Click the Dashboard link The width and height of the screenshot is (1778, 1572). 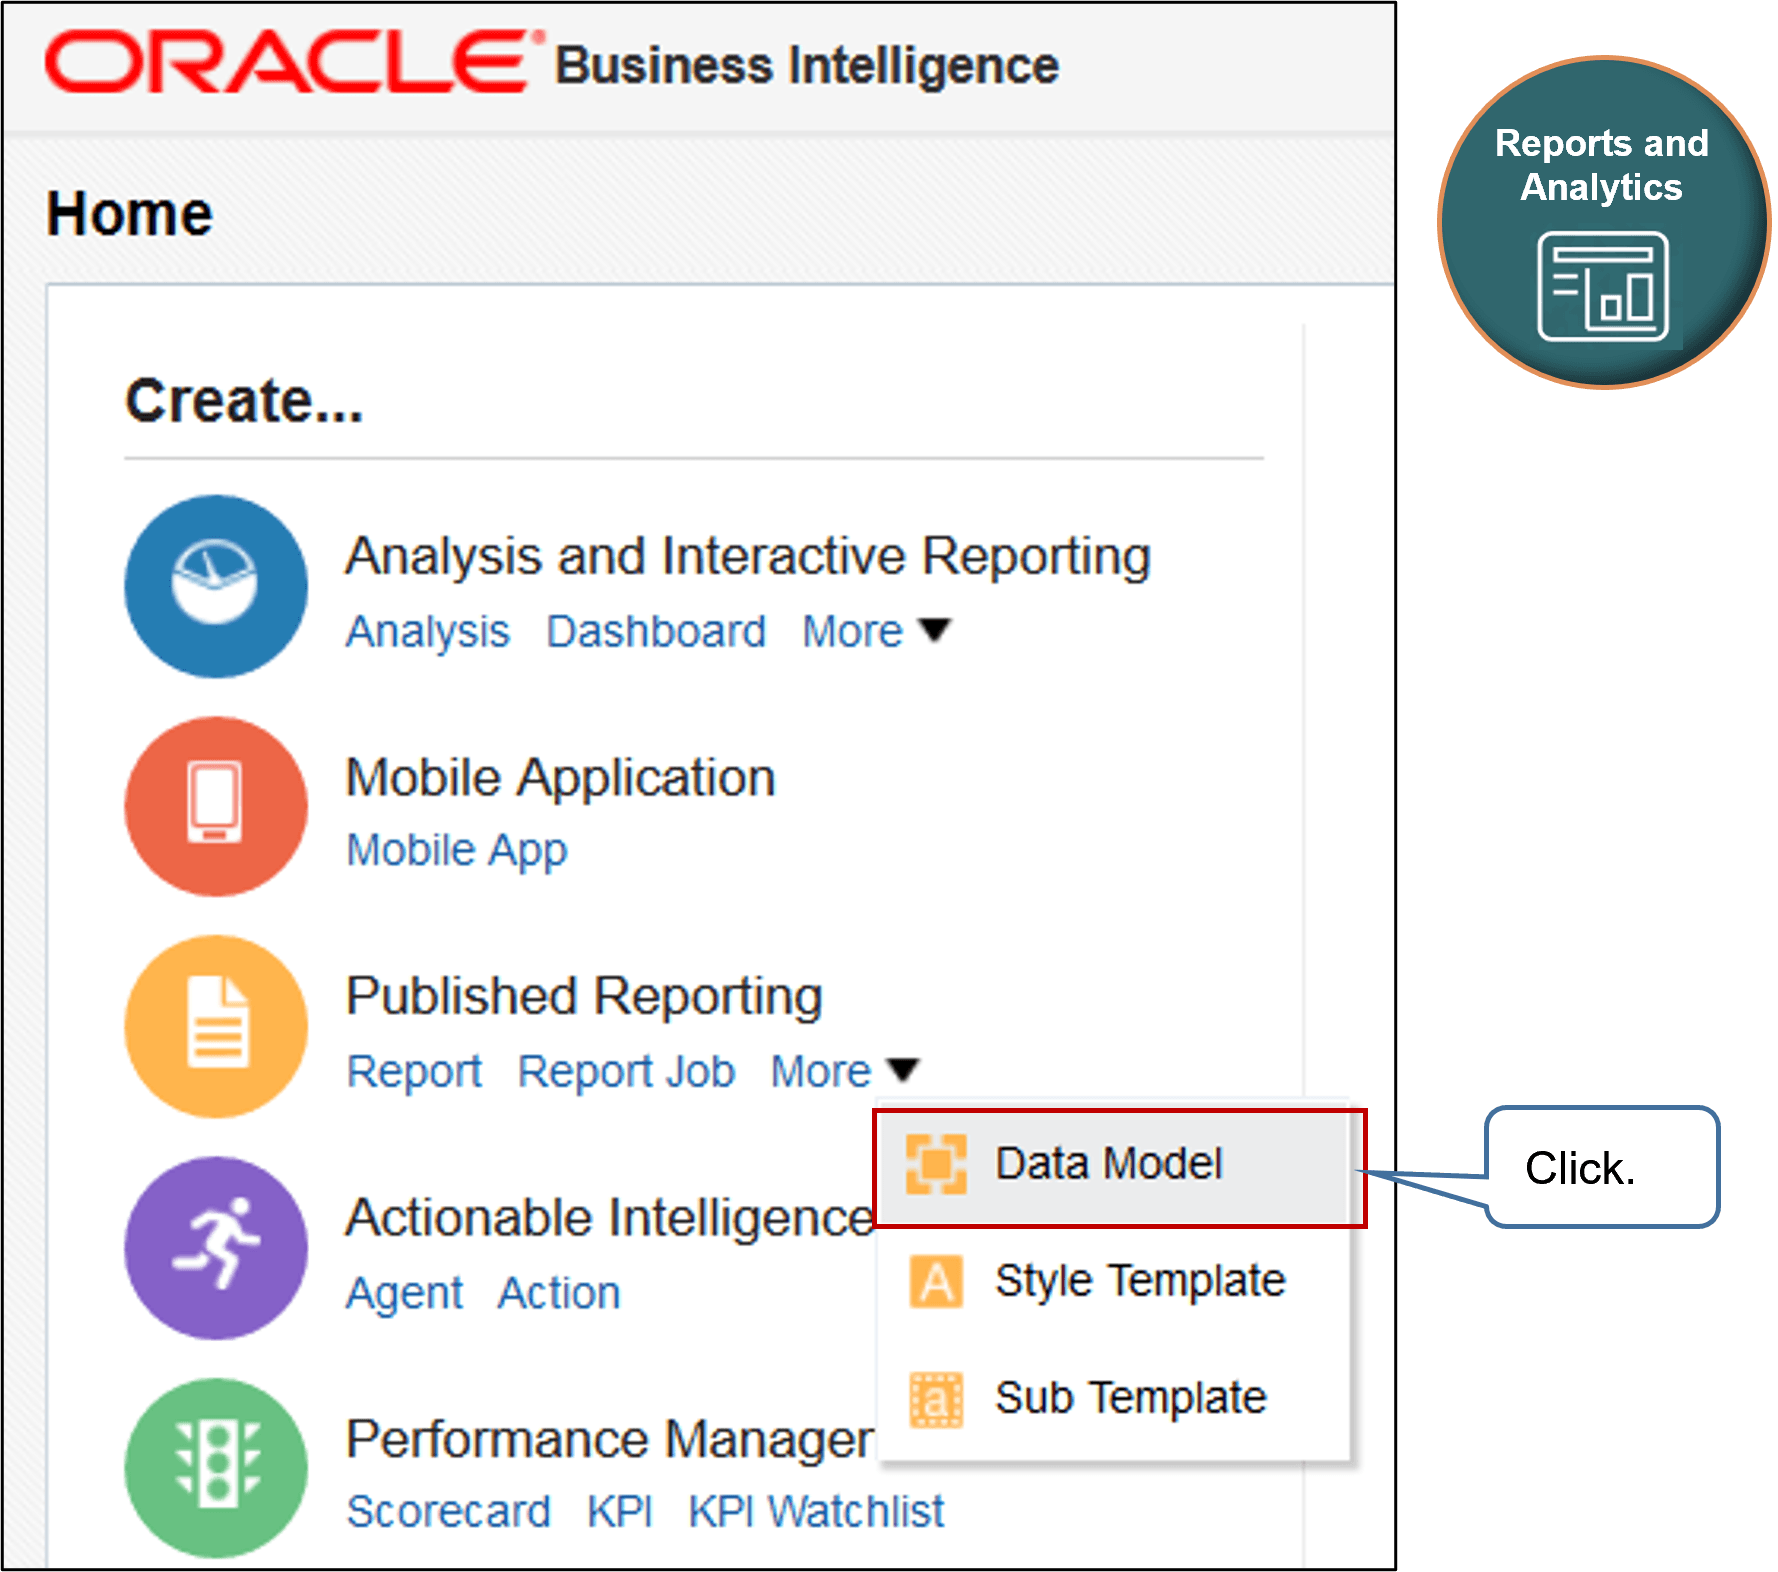coord(656,630)
